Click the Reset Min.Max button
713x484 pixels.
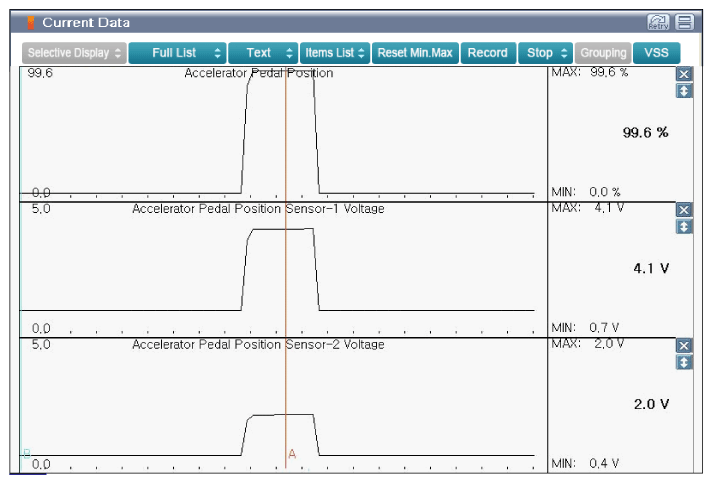click(414, 52)
